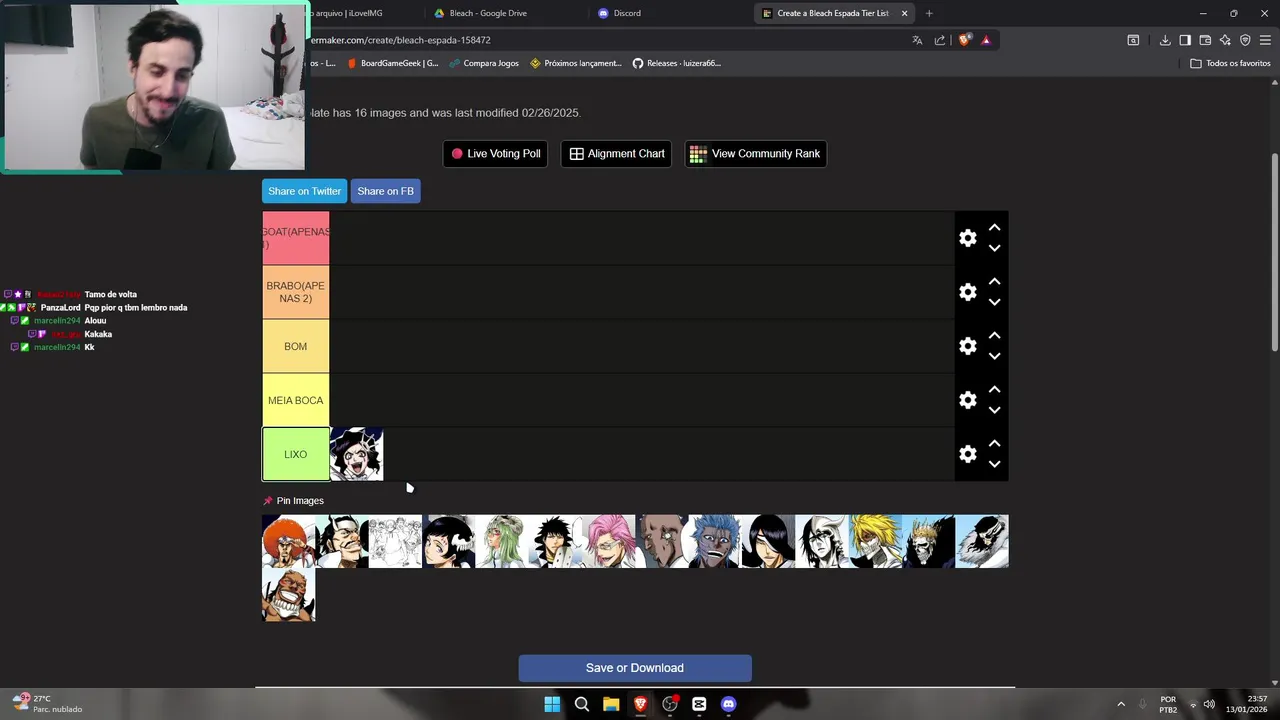Pick the blonde-haired character thumbnail
This screenshot has width=1280, height=720.
click(875, 541)
